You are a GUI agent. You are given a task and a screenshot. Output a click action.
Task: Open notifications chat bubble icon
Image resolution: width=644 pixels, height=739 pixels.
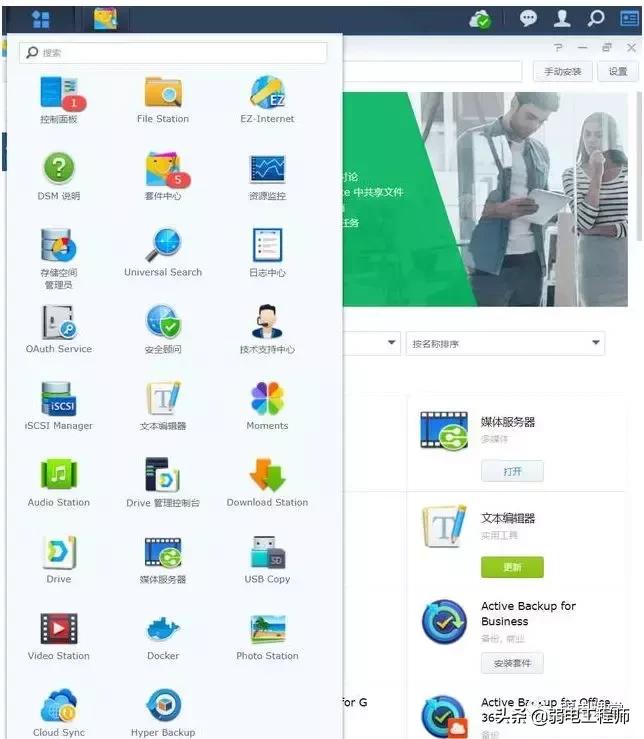click(x=528, y=19)
